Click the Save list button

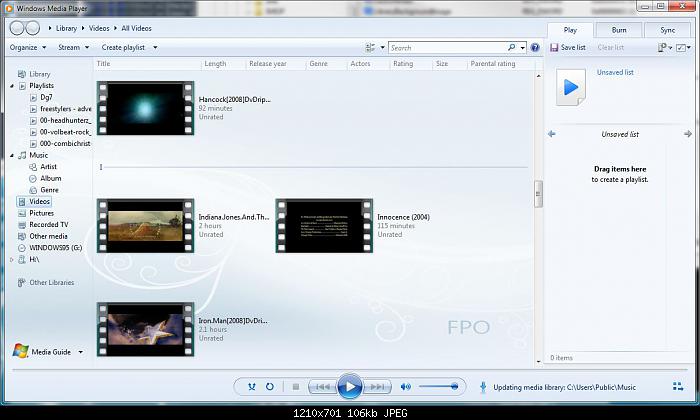pos(568,47)
